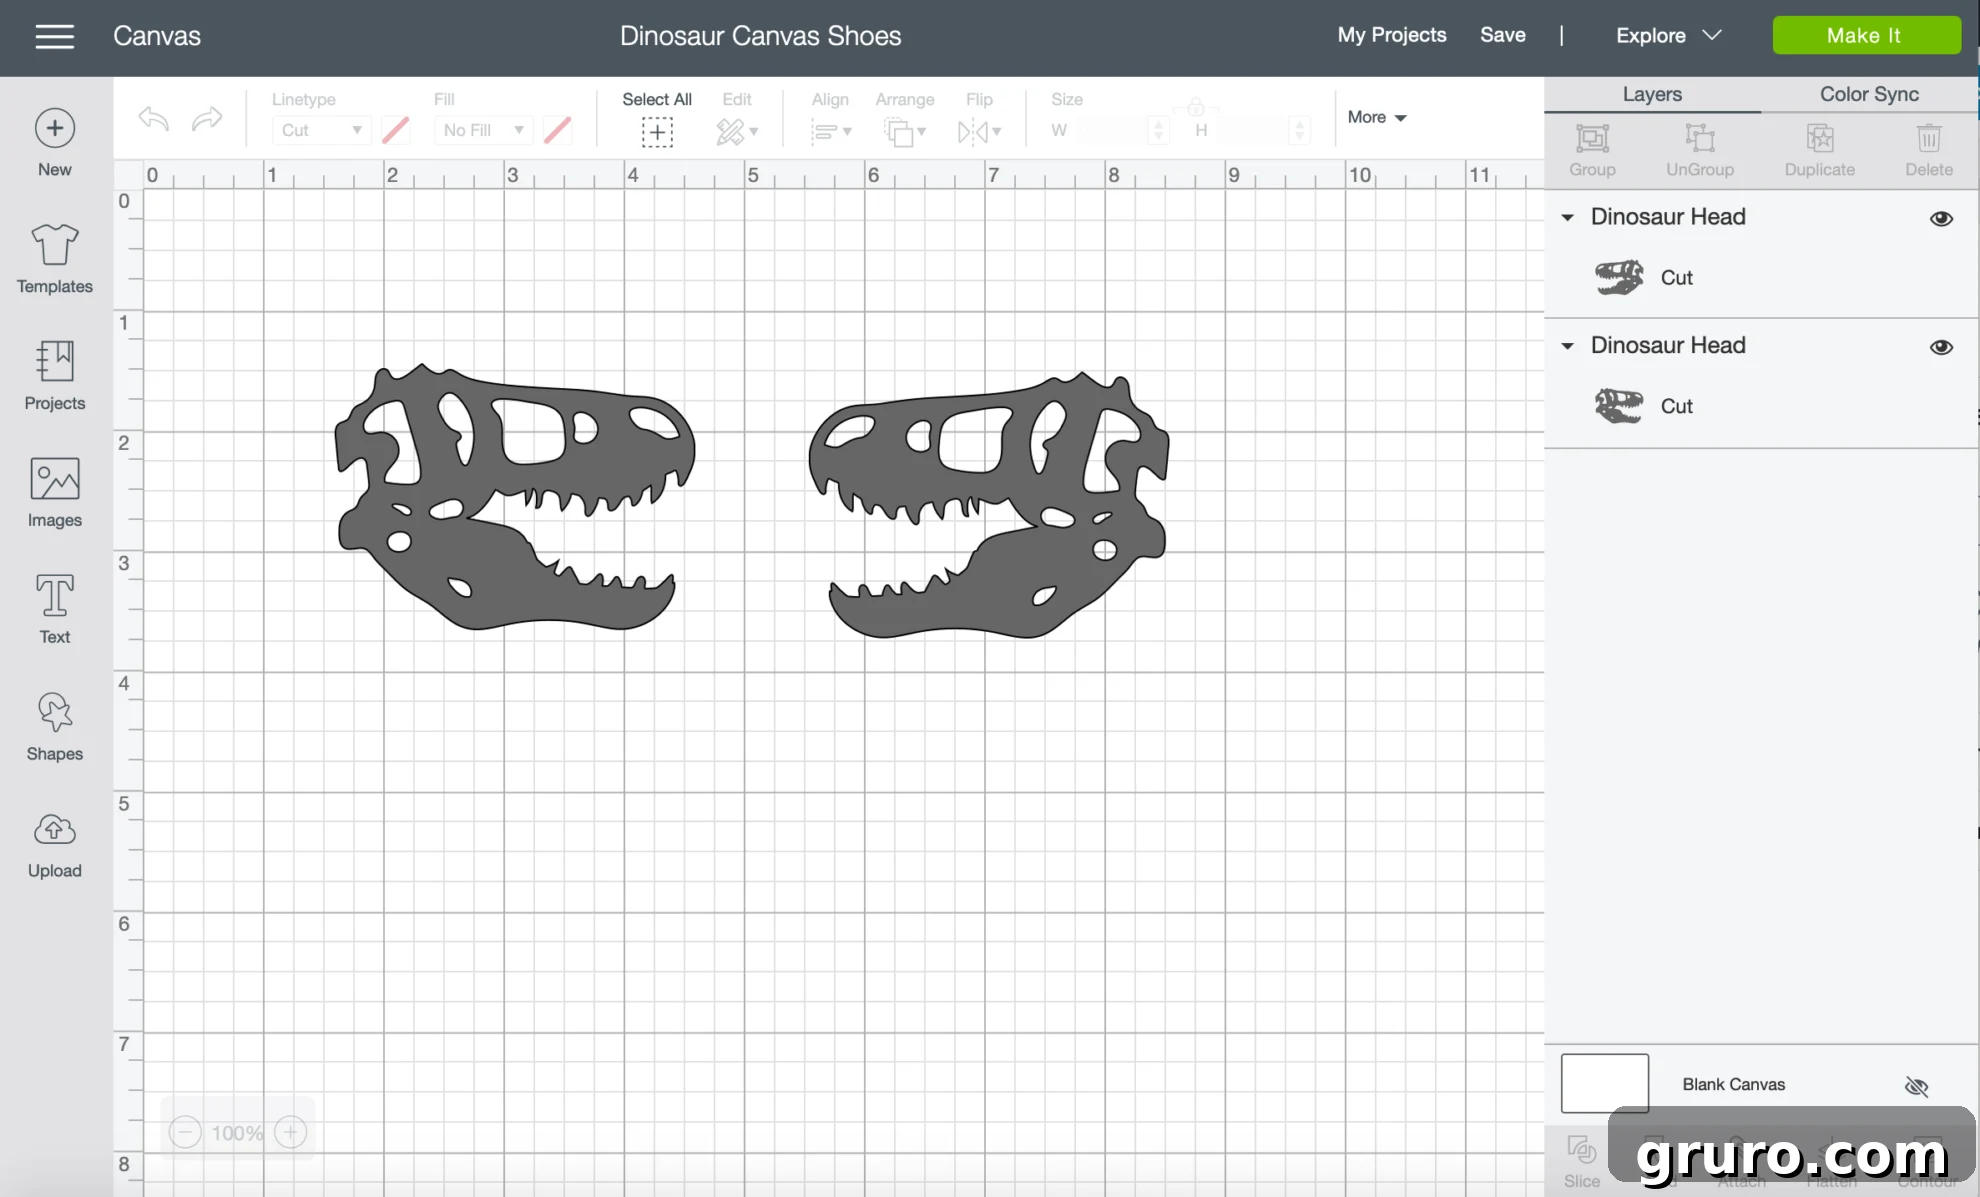Click the Dinosaur Canvas Shoes project title
Screen dimensions: 1980x1197
coord(760,36)
